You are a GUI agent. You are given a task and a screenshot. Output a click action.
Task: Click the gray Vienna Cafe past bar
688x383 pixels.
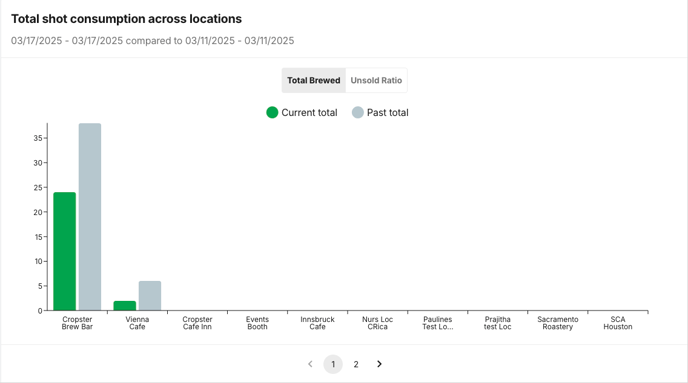[x=150, y=296]
